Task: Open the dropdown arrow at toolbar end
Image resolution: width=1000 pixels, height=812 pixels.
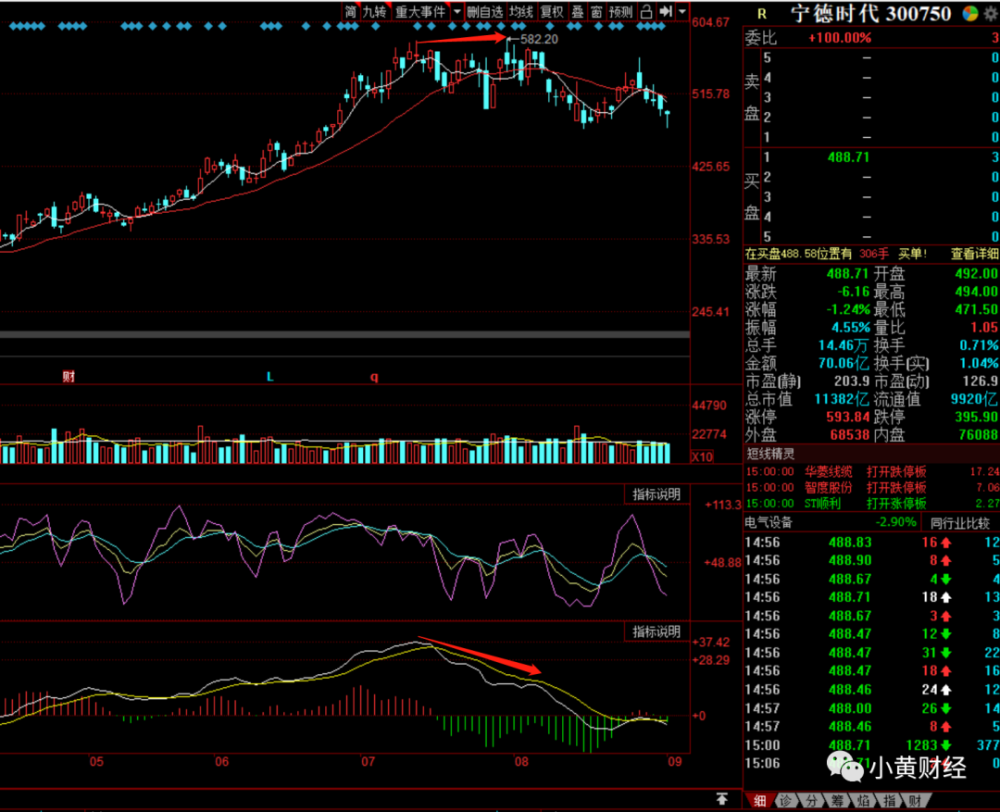Action: pos(682,11)
